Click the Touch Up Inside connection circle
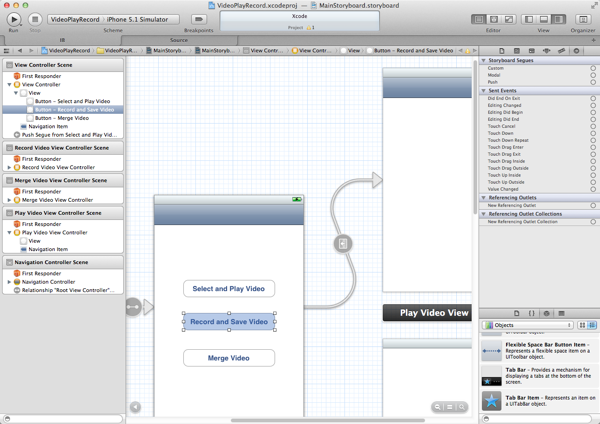This screenshot has width=600, height=424. (593, 175)
